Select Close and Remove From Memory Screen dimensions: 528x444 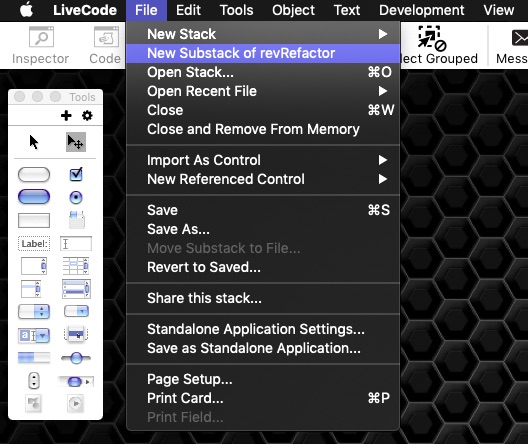click(263, 129)
